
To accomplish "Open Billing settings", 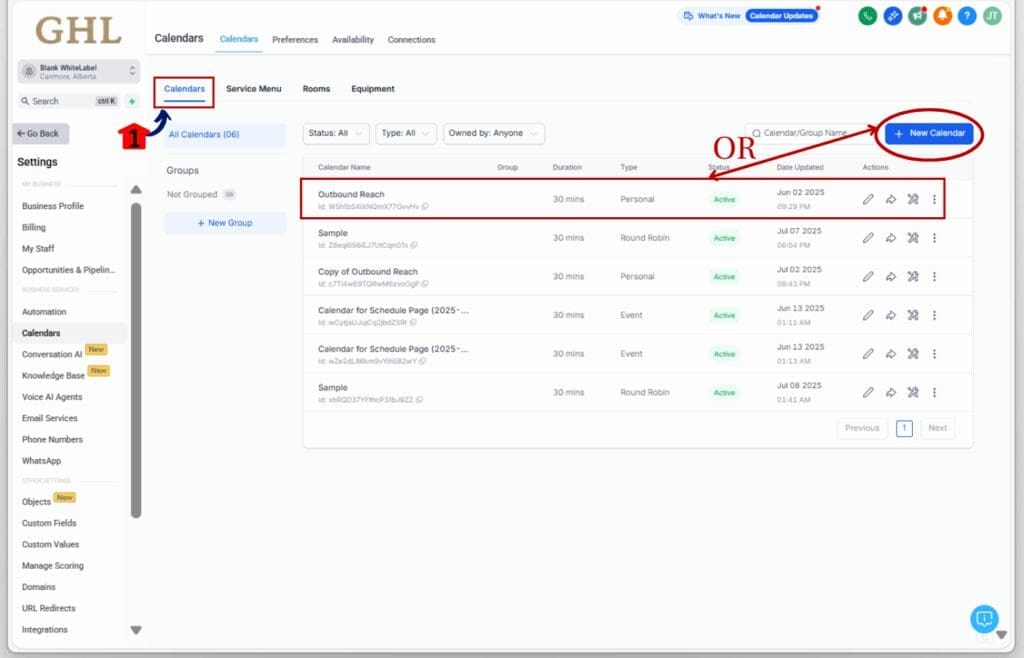I will click(34, 227).
